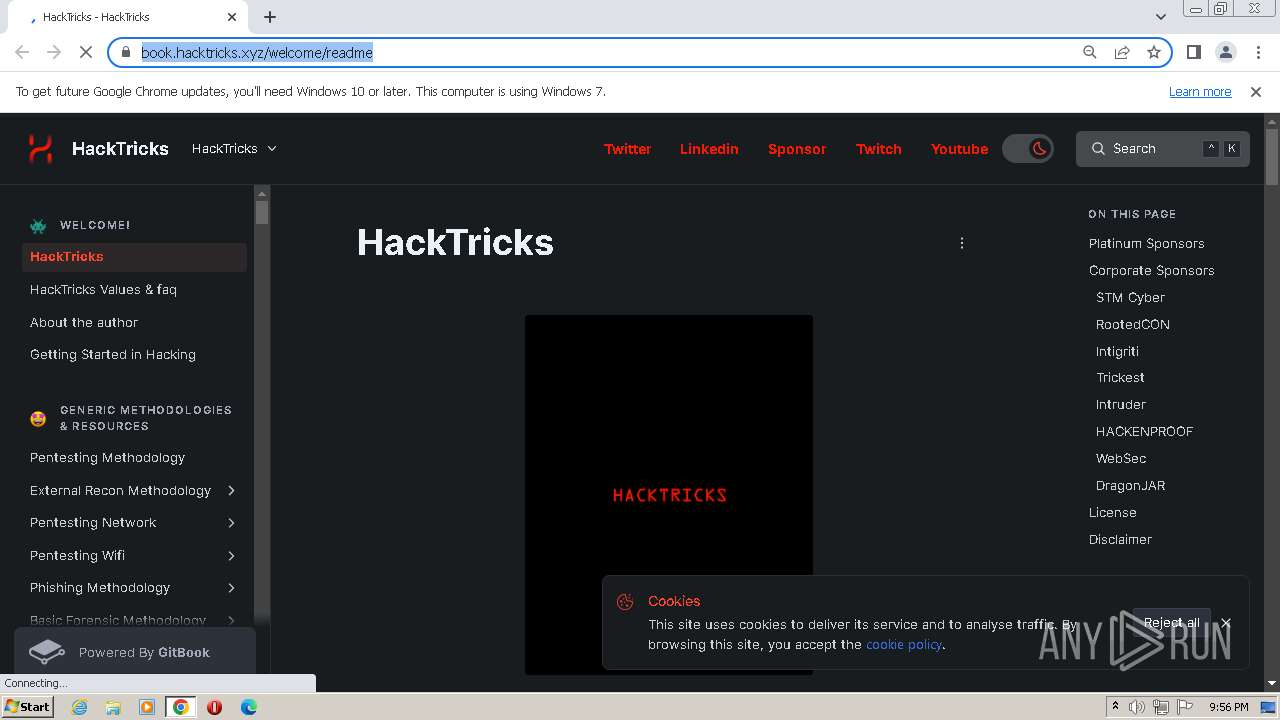Open the Linkedin header link

[x=709, y=149]
